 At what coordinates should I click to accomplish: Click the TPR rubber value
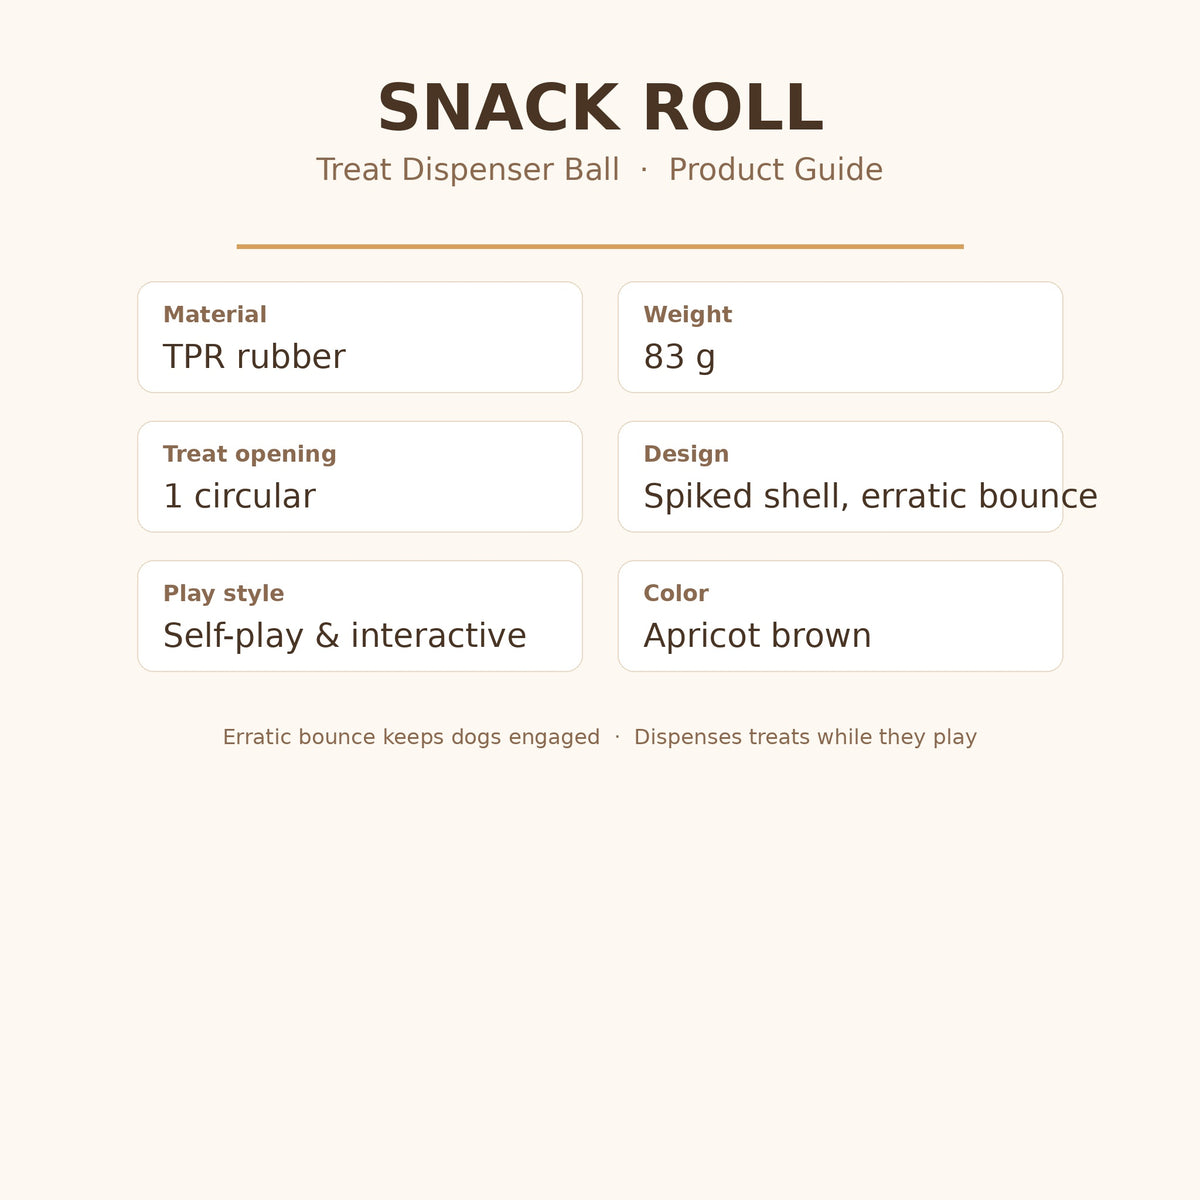coord(254,357)
